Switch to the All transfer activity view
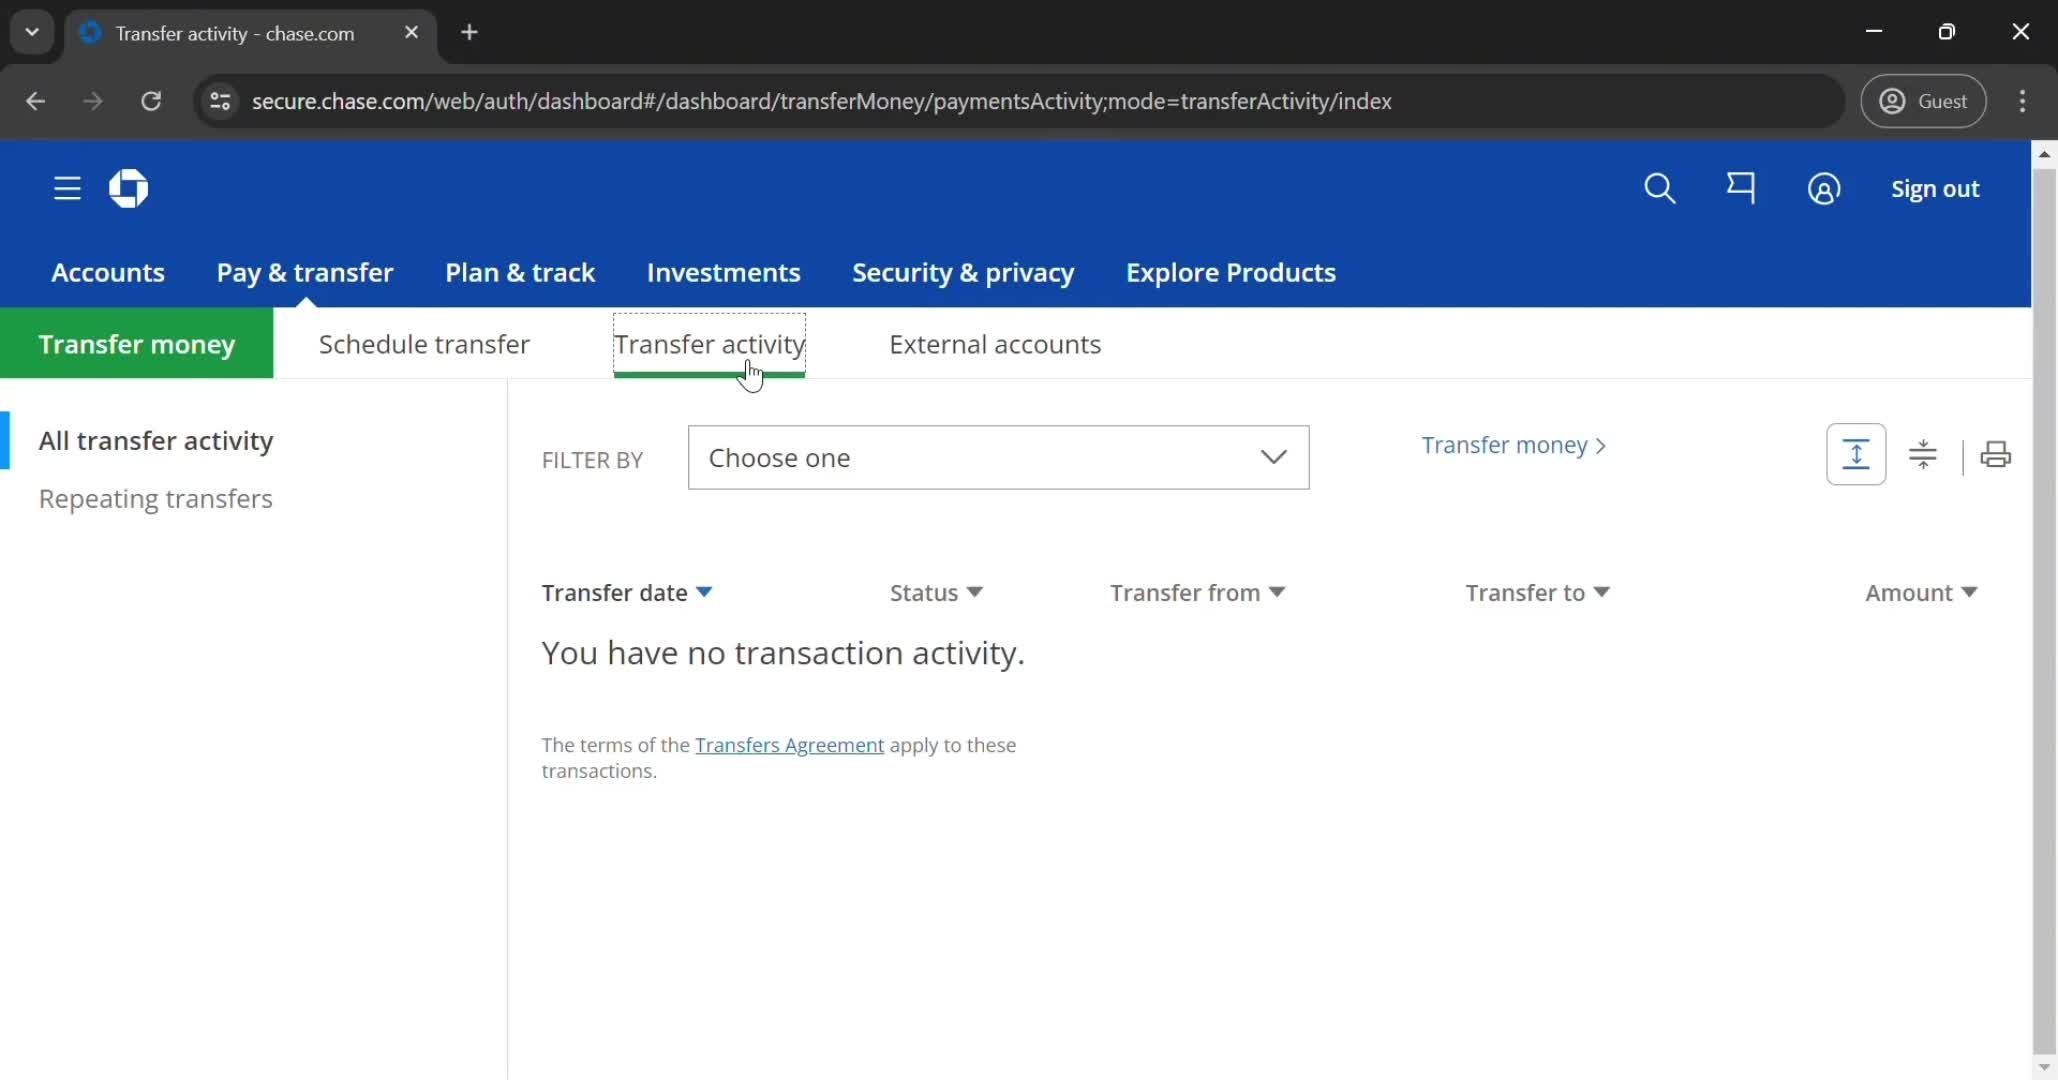 157,440
